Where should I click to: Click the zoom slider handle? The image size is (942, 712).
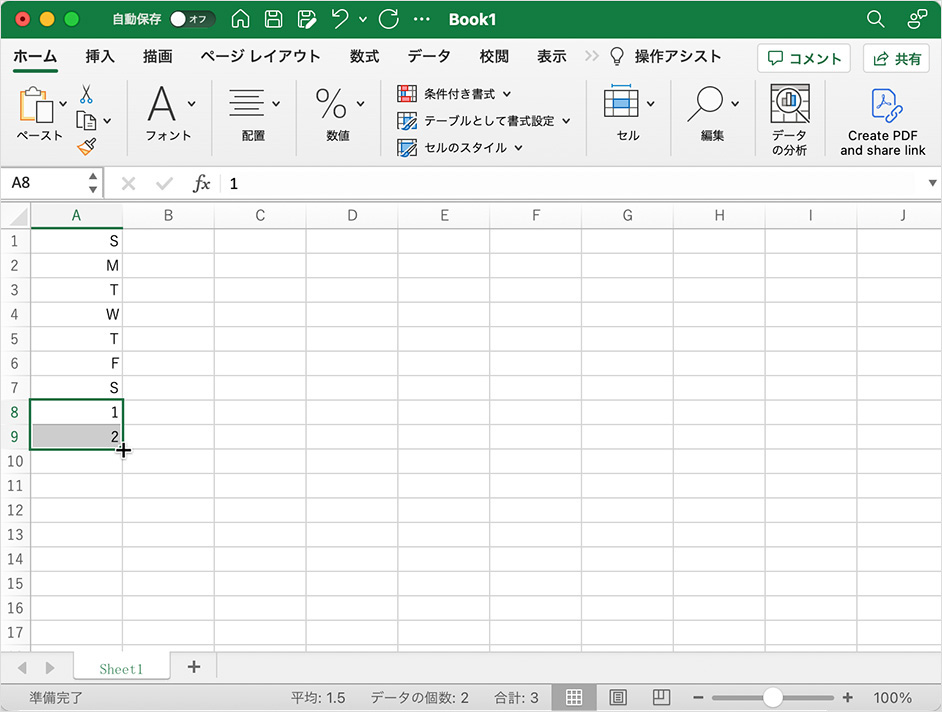772,697
